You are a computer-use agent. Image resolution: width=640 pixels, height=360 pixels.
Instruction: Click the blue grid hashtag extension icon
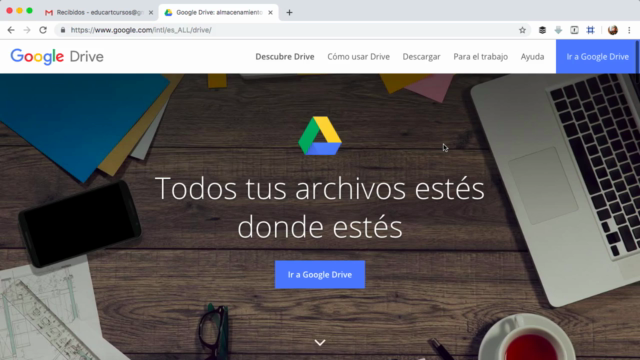pos(590,30)
